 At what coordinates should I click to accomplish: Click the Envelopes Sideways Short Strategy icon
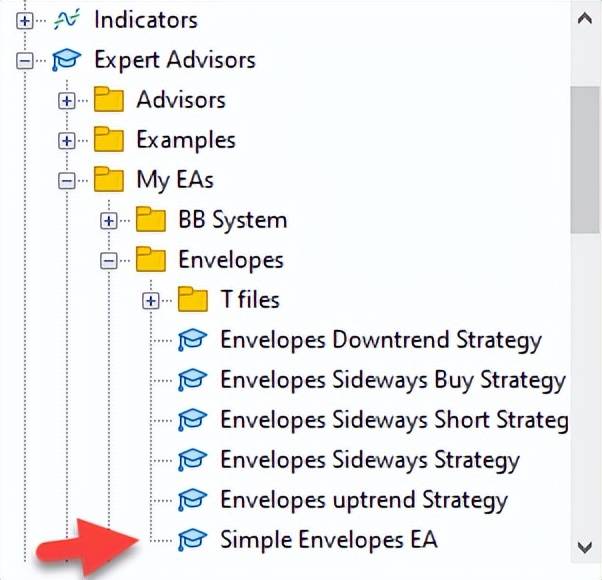click(x=192, y=420)
